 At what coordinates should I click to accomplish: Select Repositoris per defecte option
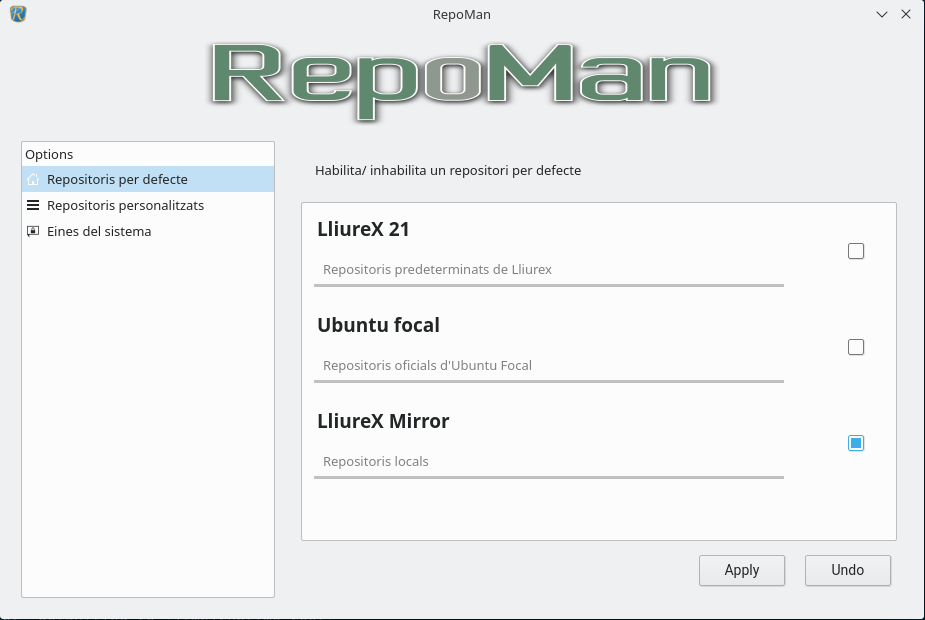148,179
